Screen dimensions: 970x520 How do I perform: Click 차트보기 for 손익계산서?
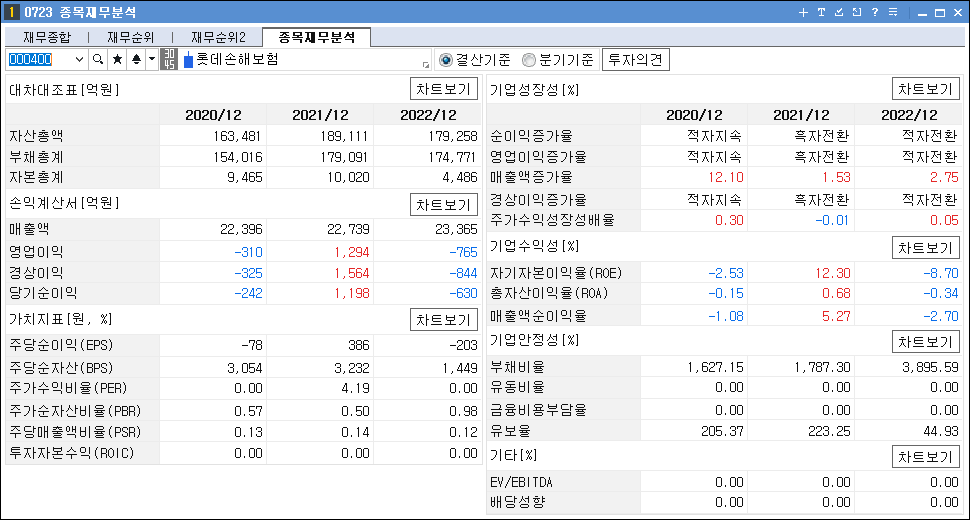444,205
